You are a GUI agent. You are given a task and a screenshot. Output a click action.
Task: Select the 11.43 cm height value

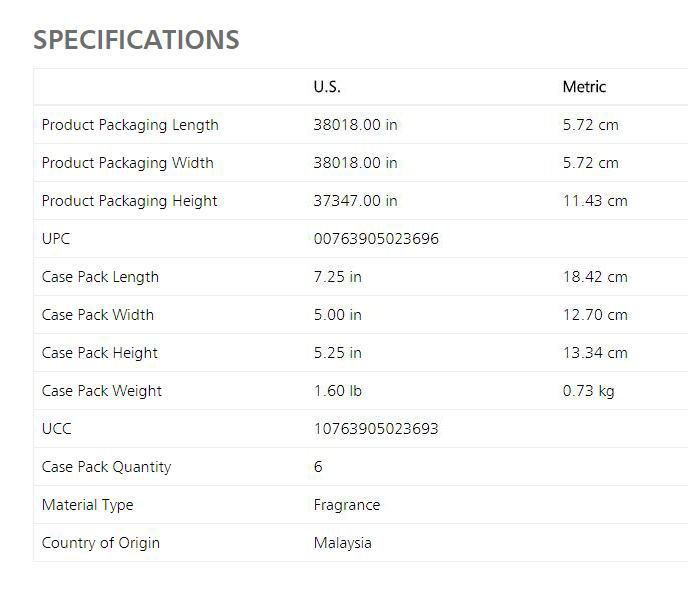point(595,201)
